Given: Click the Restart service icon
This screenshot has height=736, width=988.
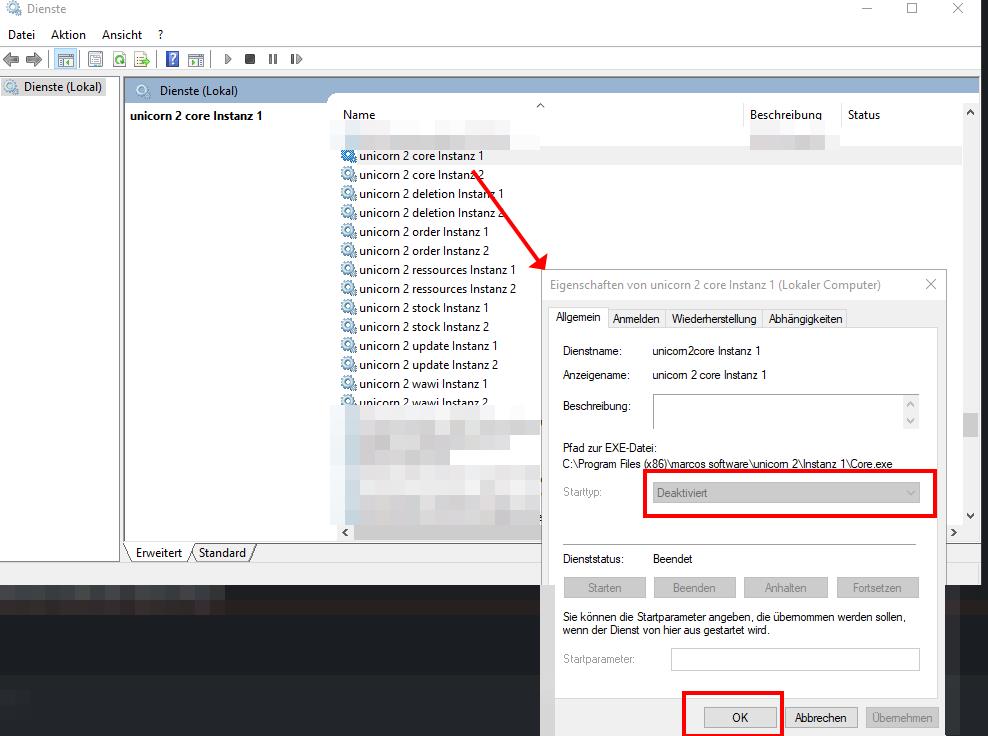Looking at the screenshot, I should coord(296,59).
